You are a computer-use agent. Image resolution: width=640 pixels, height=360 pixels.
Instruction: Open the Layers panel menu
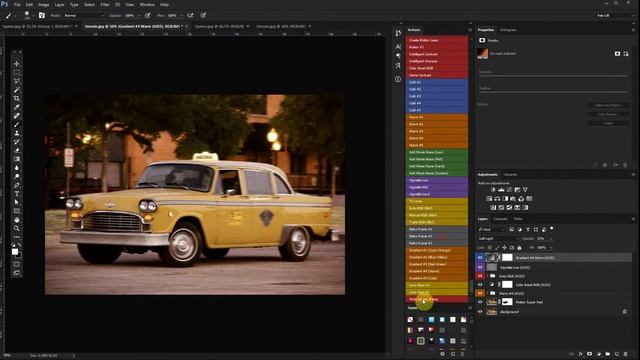(x=633, y=219)
